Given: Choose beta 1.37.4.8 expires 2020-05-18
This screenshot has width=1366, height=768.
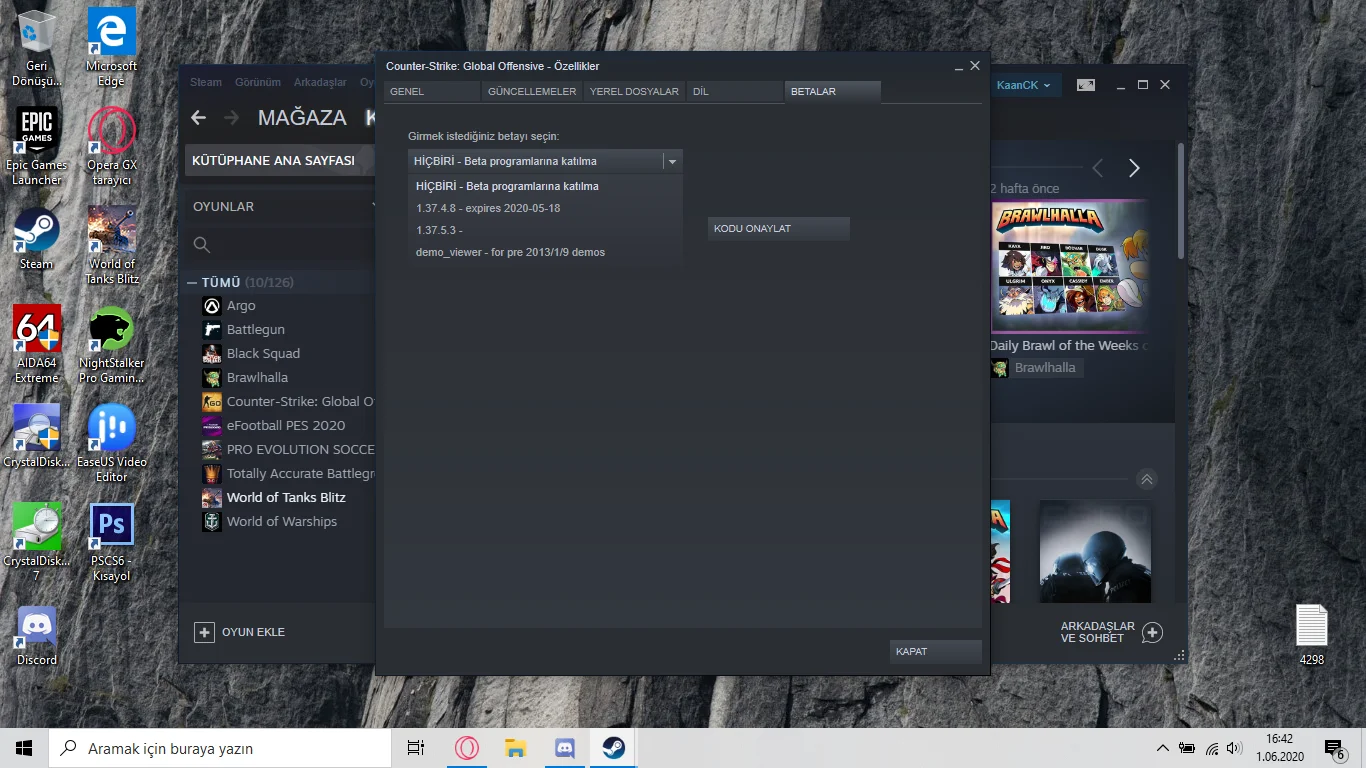Looking at the screenshot, I should 546,208.
